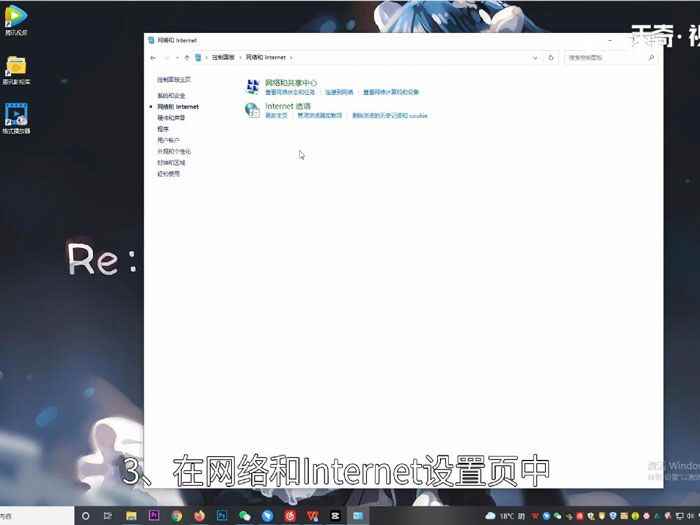The height and width of the screenshot is (525, 700).
Task: Go back using the Back arrow
Action: (x=153, y=58)
